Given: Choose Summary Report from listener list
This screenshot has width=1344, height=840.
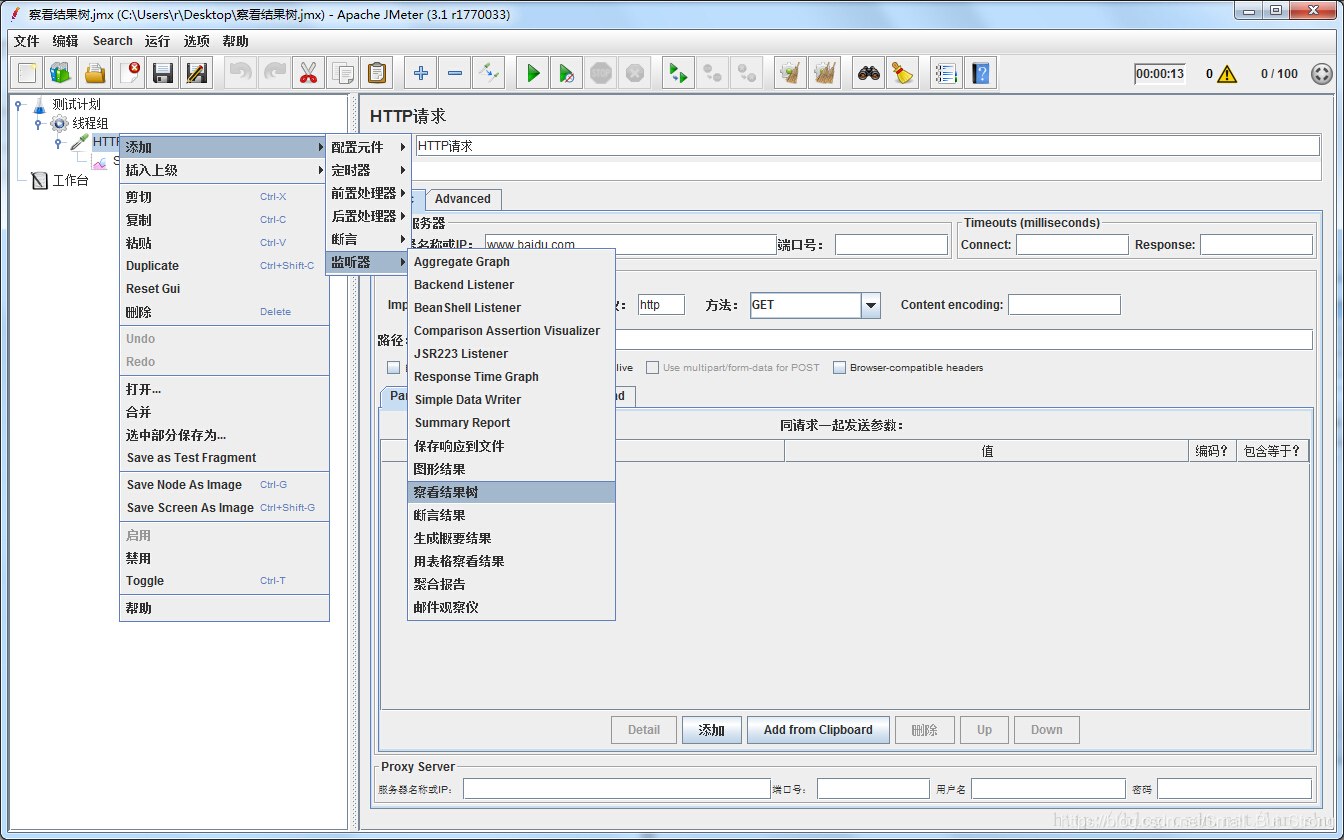Looking at the screenshot, I should coord(511,423).
